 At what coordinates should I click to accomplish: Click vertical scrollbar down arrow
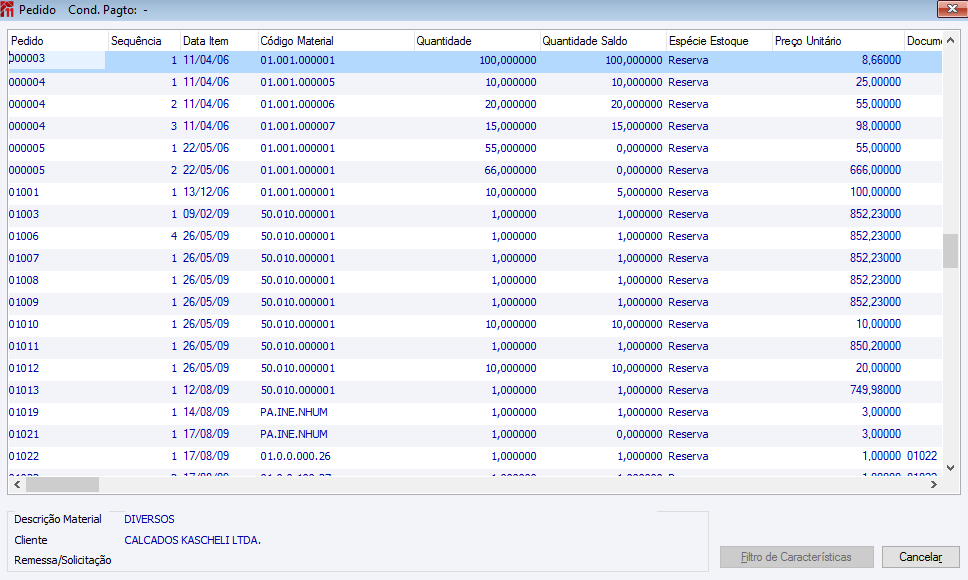point(951,468)
